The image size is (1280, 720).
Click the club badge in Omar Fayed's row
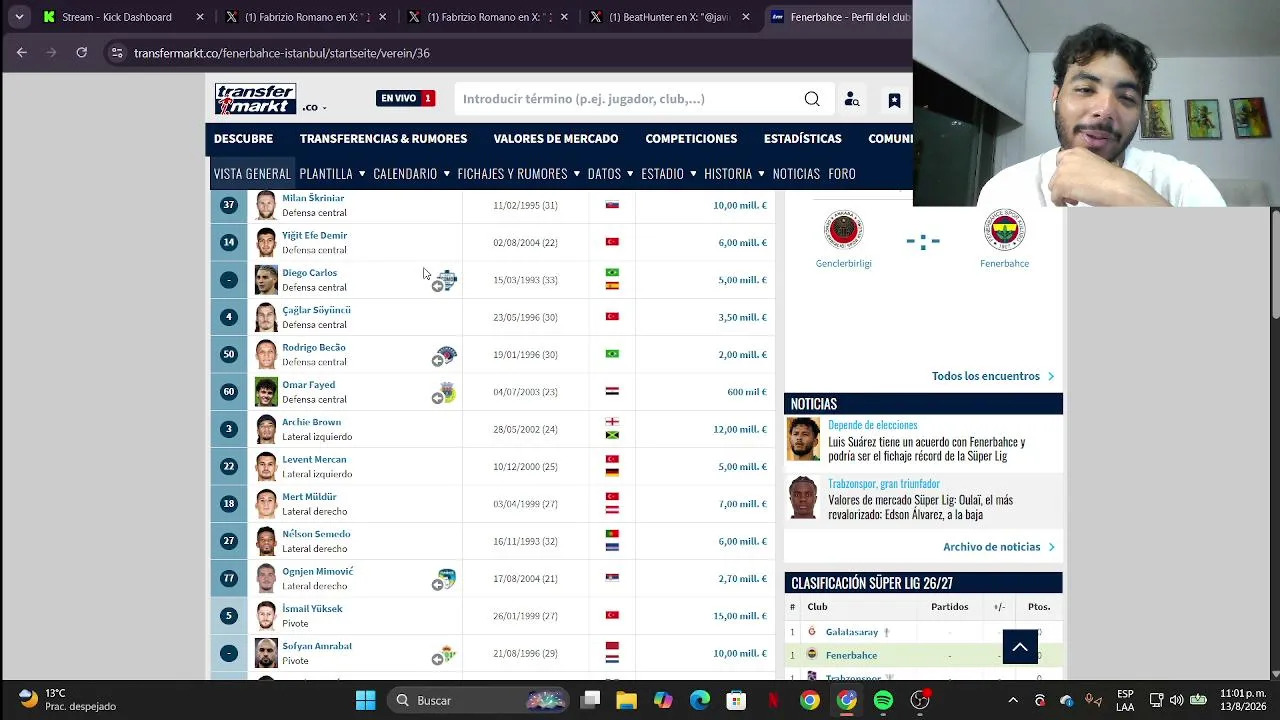pos(446,391)
